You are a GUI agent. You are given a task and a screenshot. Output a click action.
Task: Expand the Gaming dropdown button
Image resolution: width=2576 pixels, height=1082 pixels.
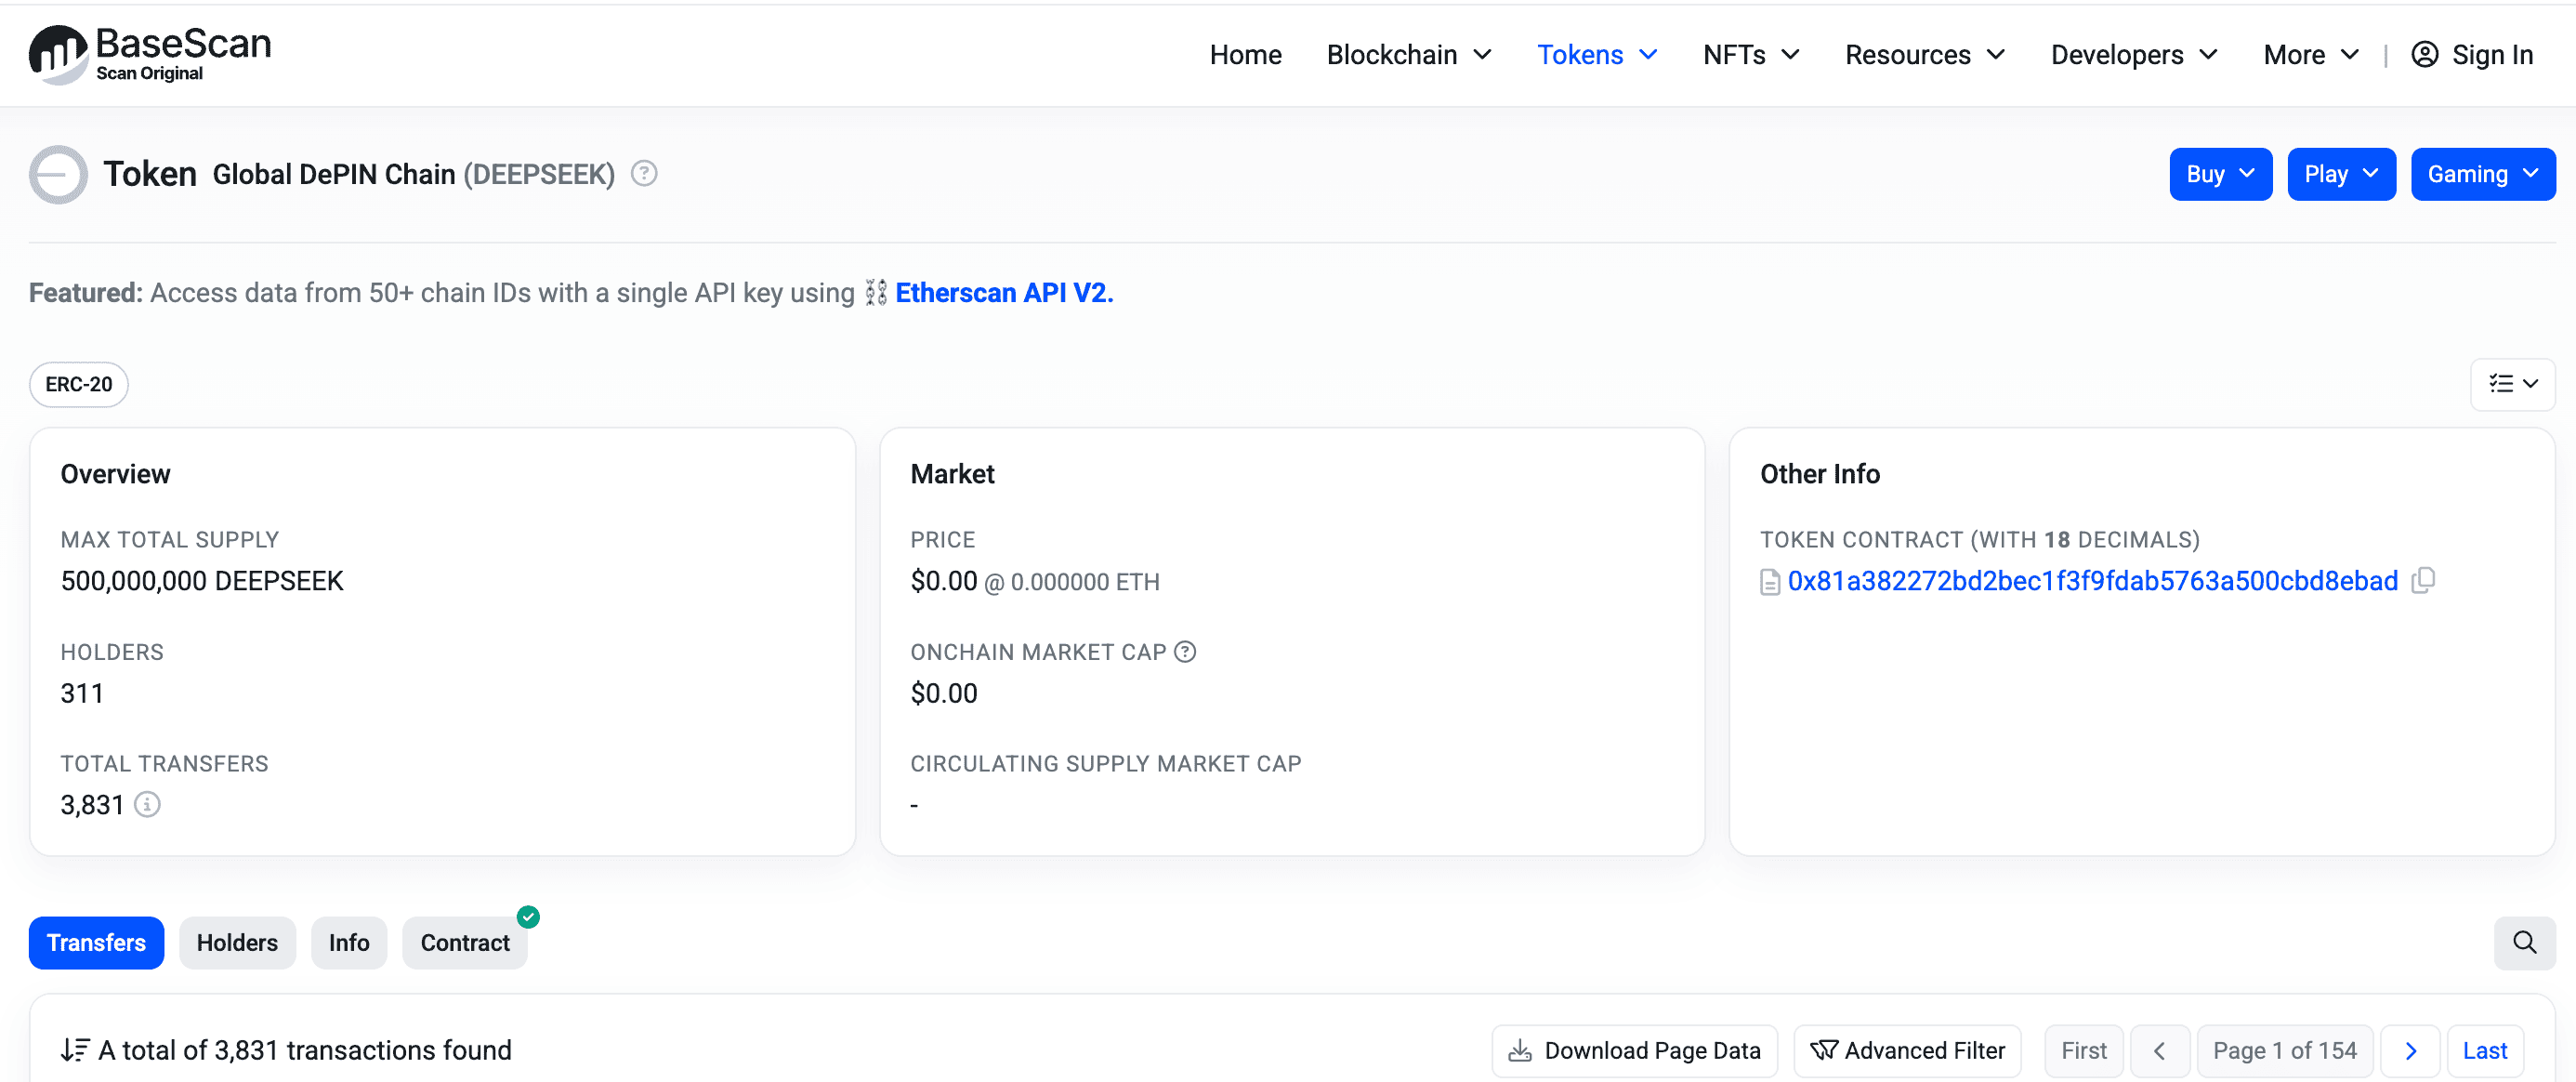2482,174
